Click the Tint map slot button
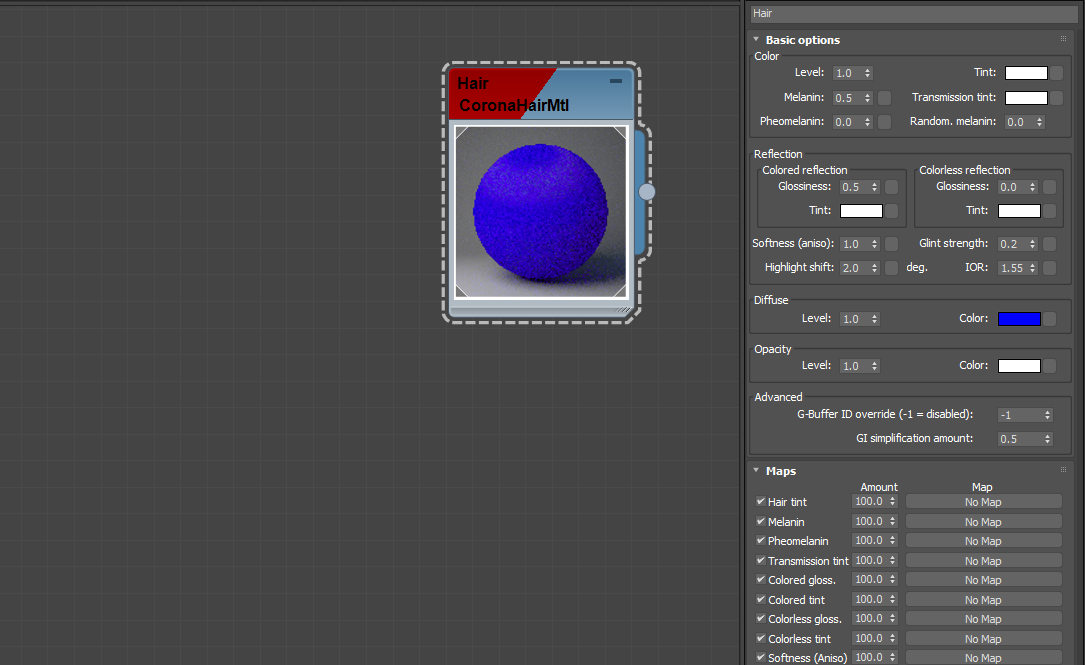 1057,73
